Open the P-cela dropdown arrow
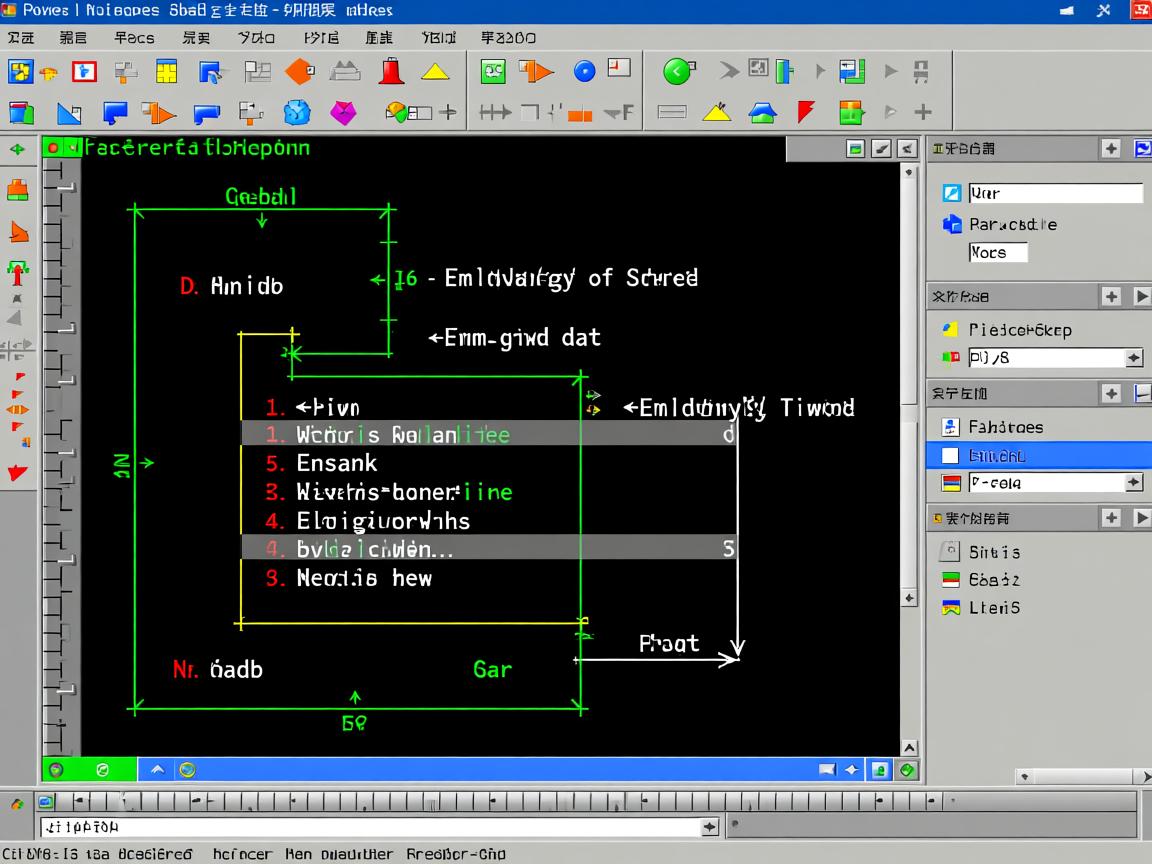 (x=1133, y=483)
